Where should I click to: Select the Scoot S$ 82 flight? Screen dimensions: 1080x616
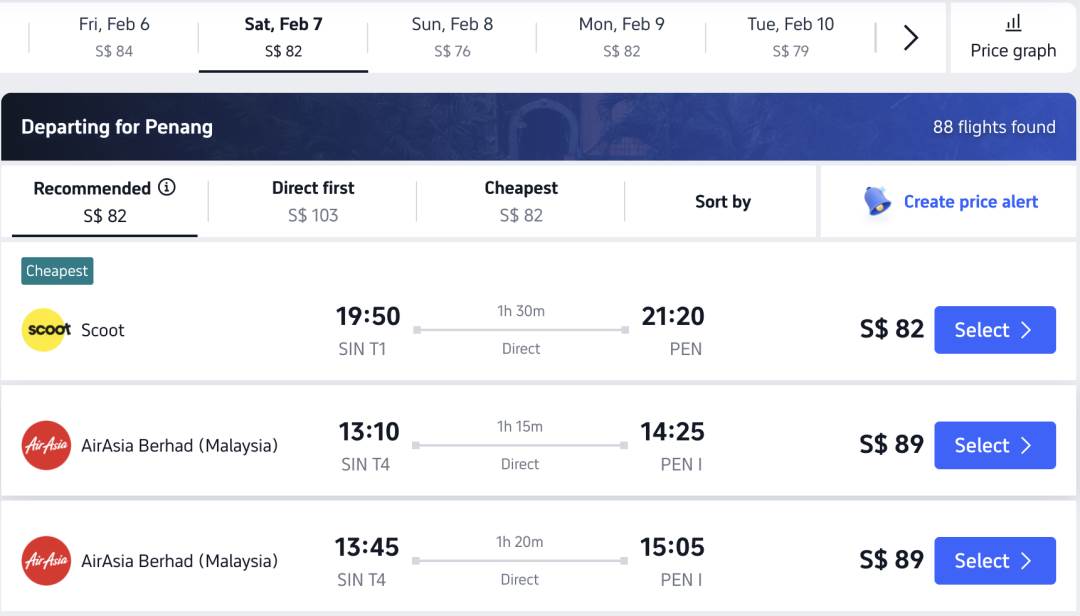[x=994, y=330]
